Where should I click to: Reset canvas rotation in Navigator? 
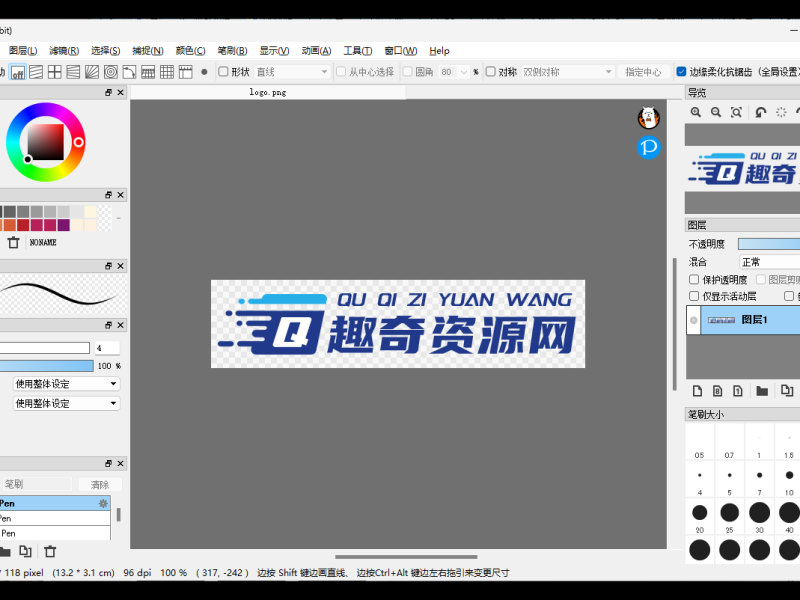[781, 112]
